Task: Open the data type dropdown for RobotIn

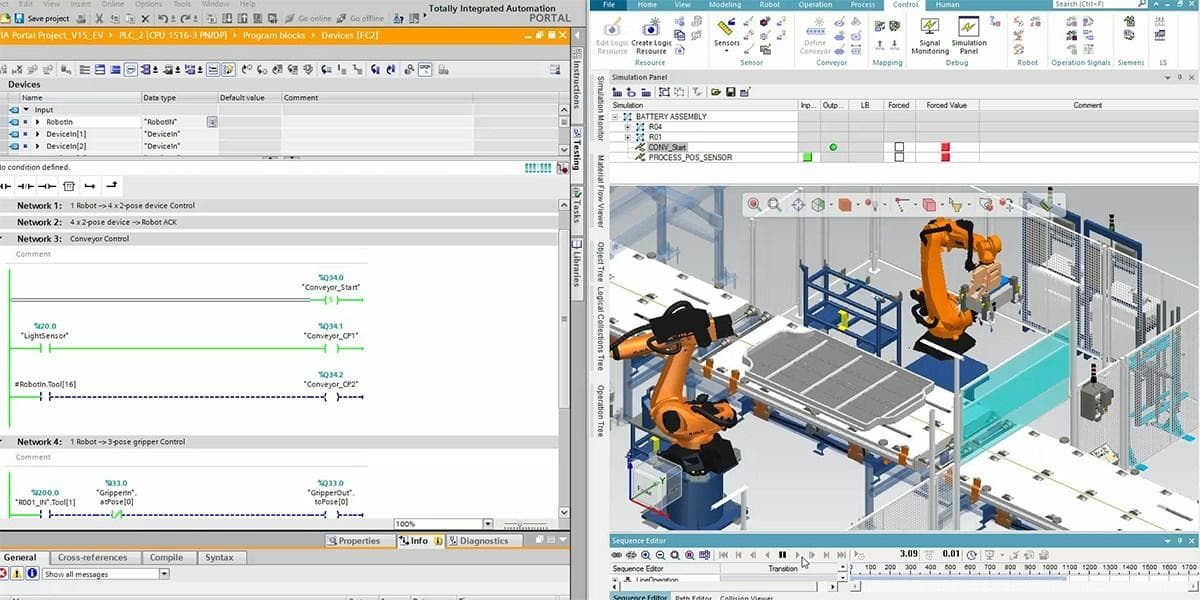Action: pos(212,122)
